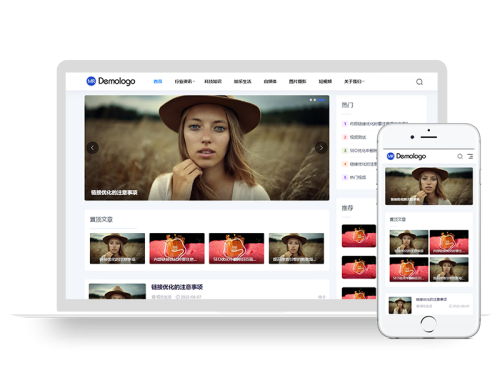Image resolution: width=500 pixels, height=376 pixels.
Task: Open first pinned article thumbnail with woman
Action: (x=117, y=248)
